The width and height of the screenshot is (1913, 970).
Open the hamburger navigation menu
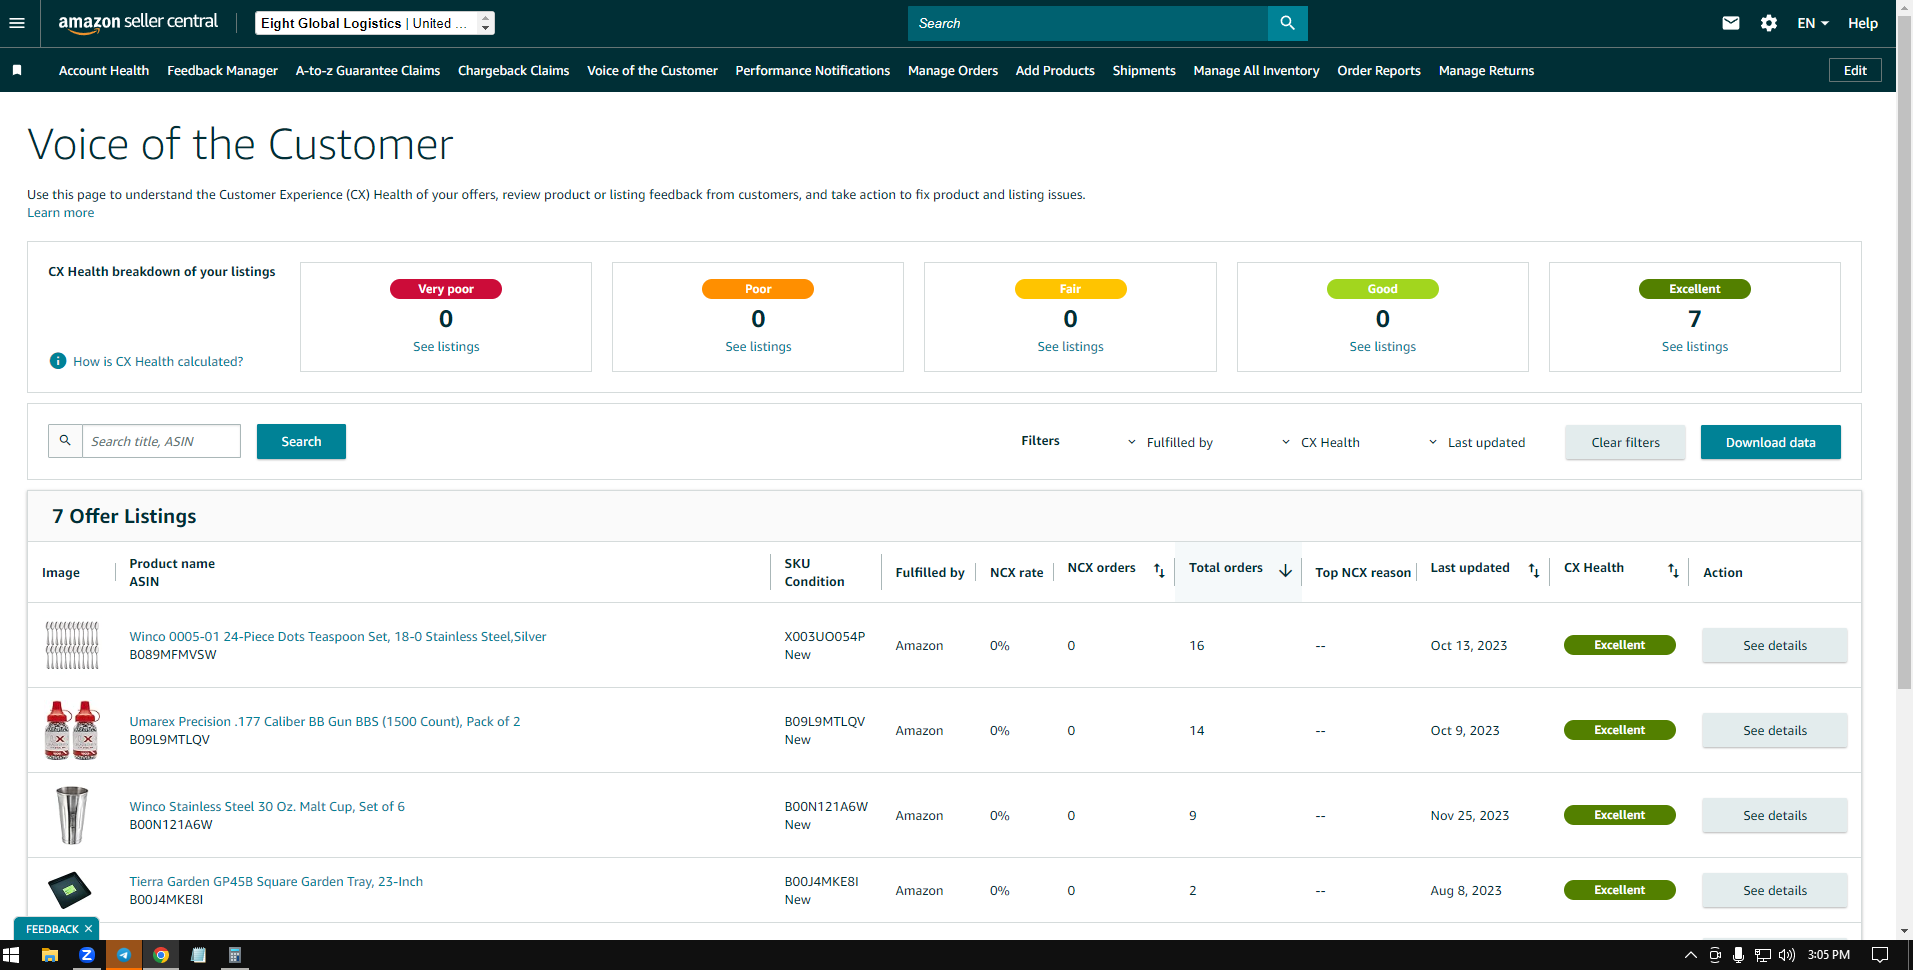pyautogui.click(x=17, y=23)
